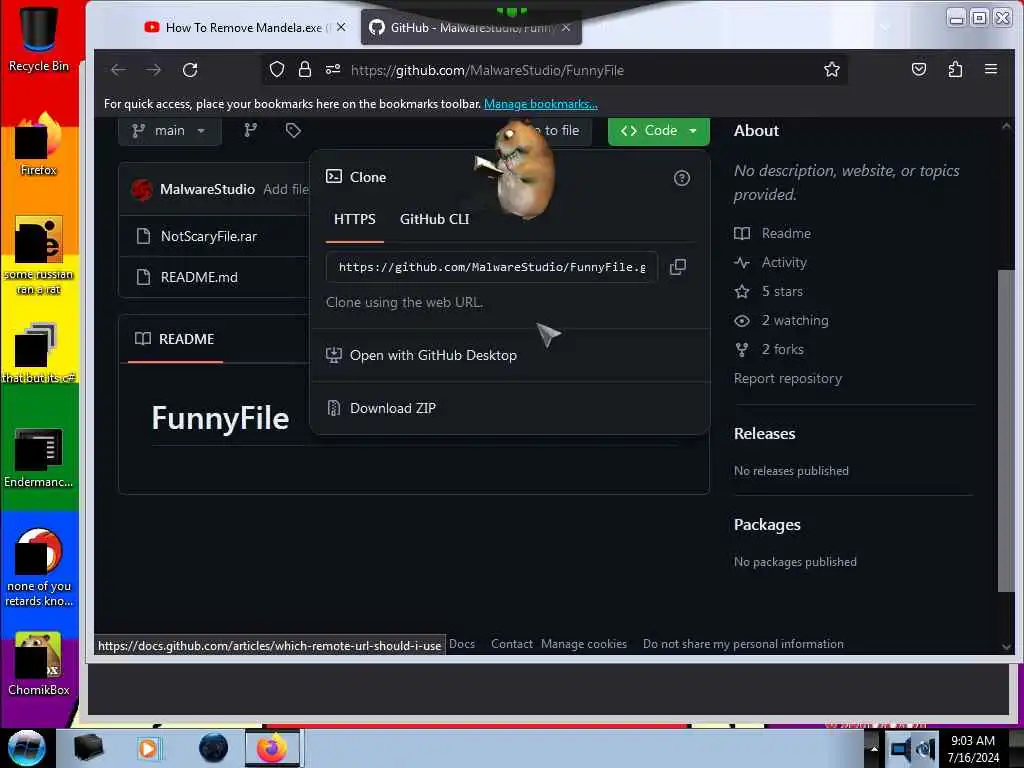Screen dimensions: 1024x768
Task: View site security padlock info
Action: point(305,69)
